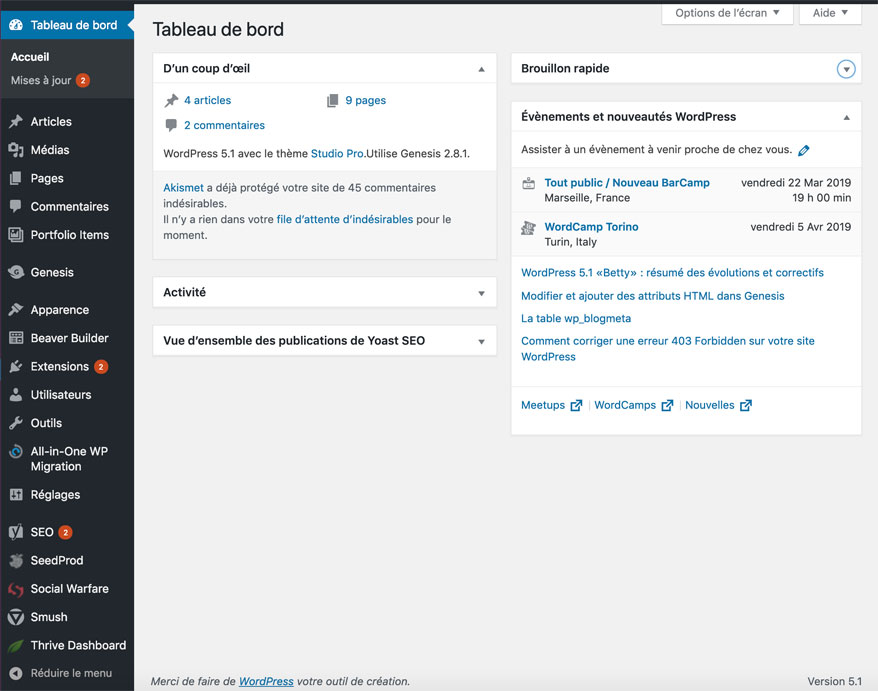Click the Thrive Dashboard leaf icon
878x691 pixels.
(16, 645)
